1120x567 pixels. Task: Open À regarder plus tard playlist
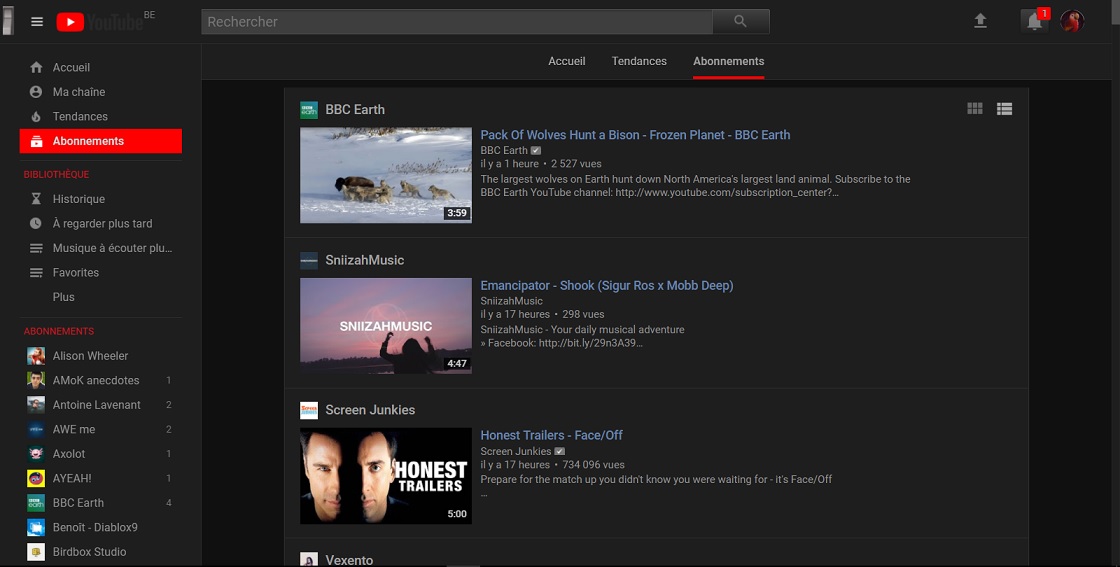coord(102,224)
